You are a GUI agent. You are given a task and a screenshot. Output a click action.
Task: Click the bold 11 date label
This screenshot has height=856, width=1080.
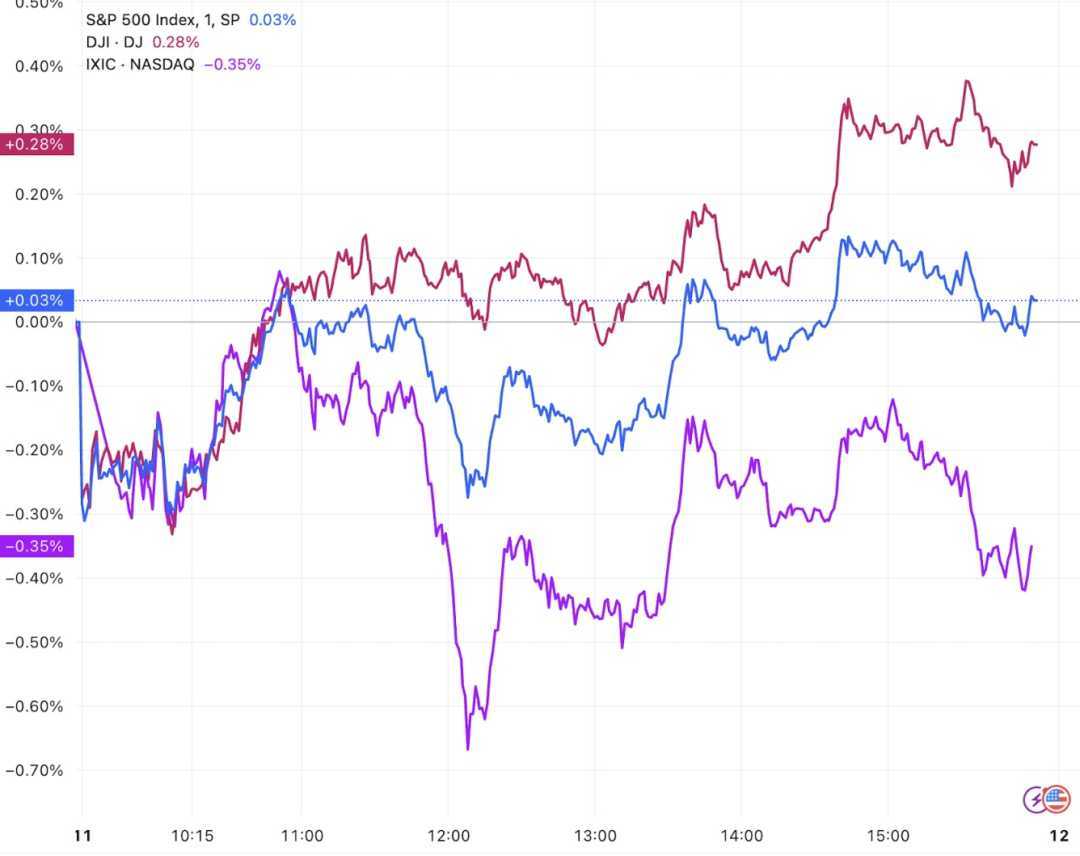click(81, 835)
